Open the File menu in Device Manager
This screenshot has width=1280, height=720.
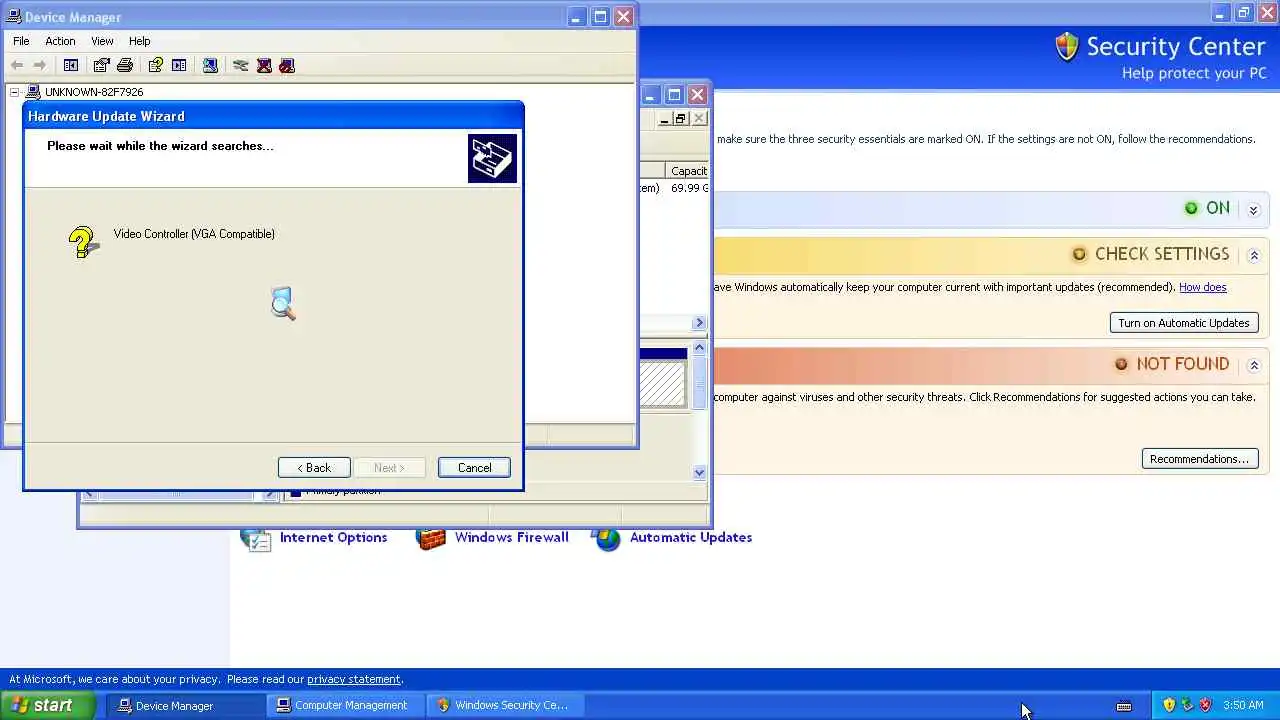[21, 41]
